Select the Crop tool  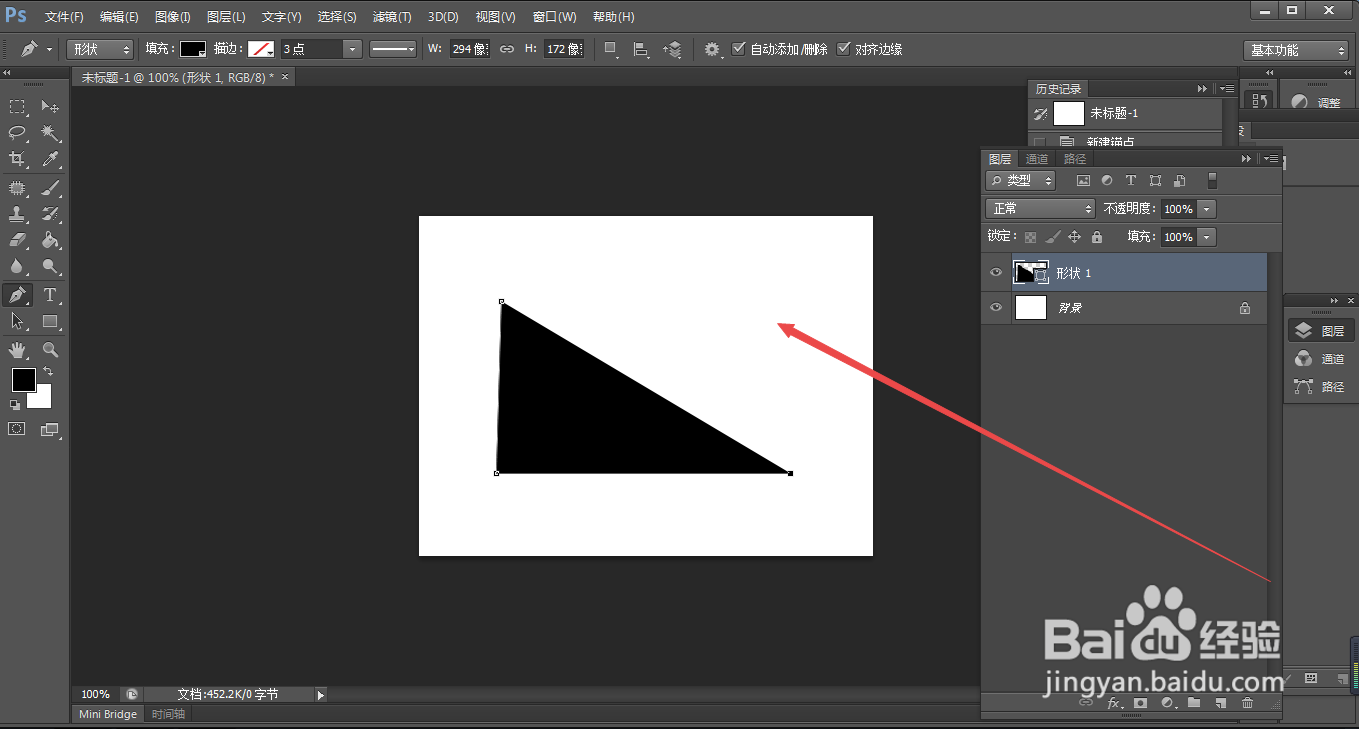[18, 159]
